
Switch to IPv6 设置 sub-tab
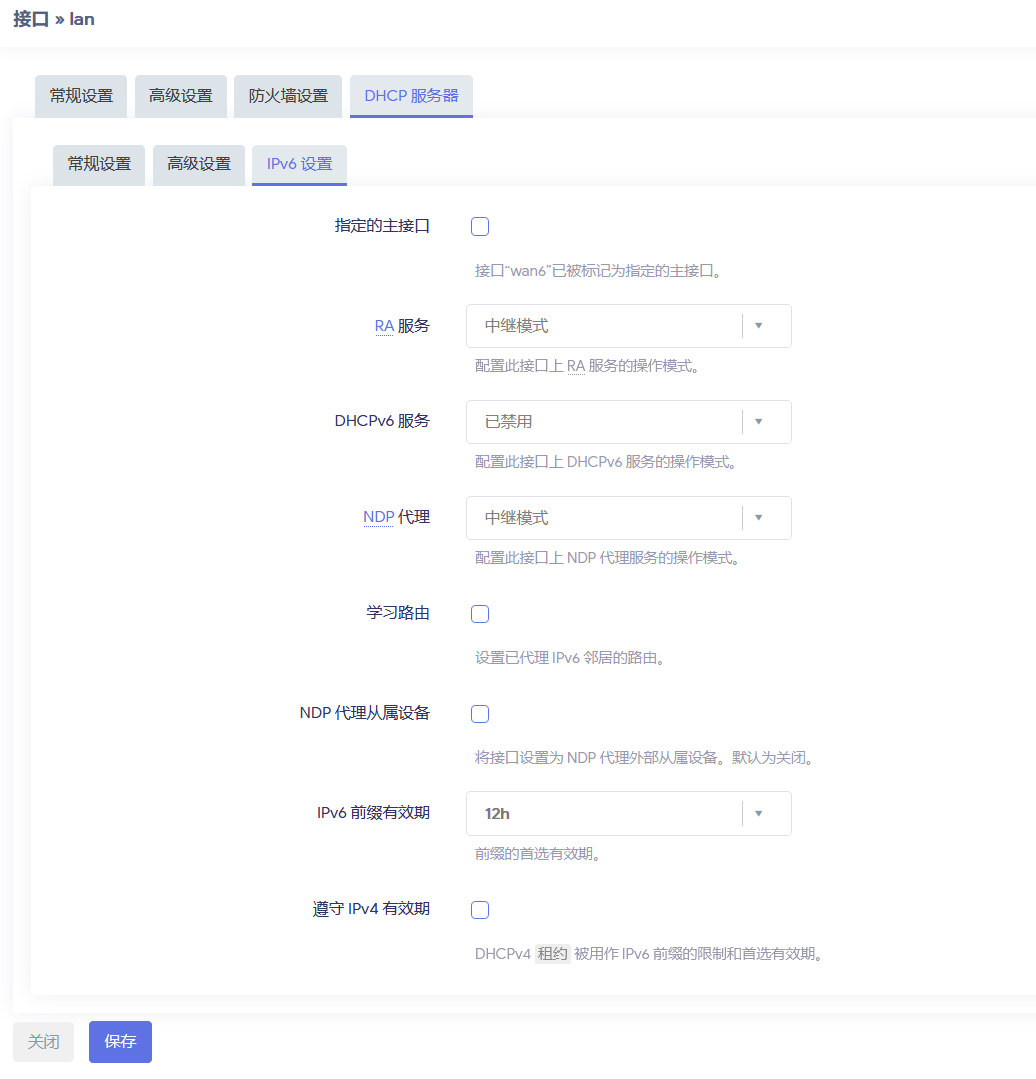point(299,165)
